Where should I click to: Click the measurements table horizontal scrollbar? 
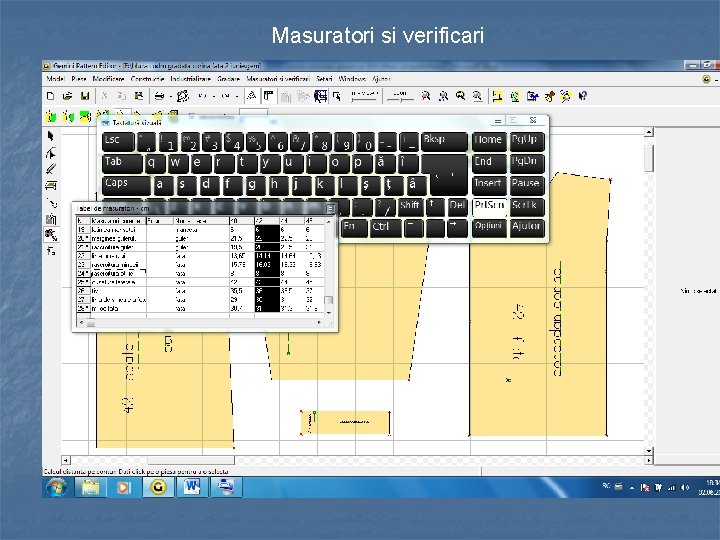tap(200, 324)
